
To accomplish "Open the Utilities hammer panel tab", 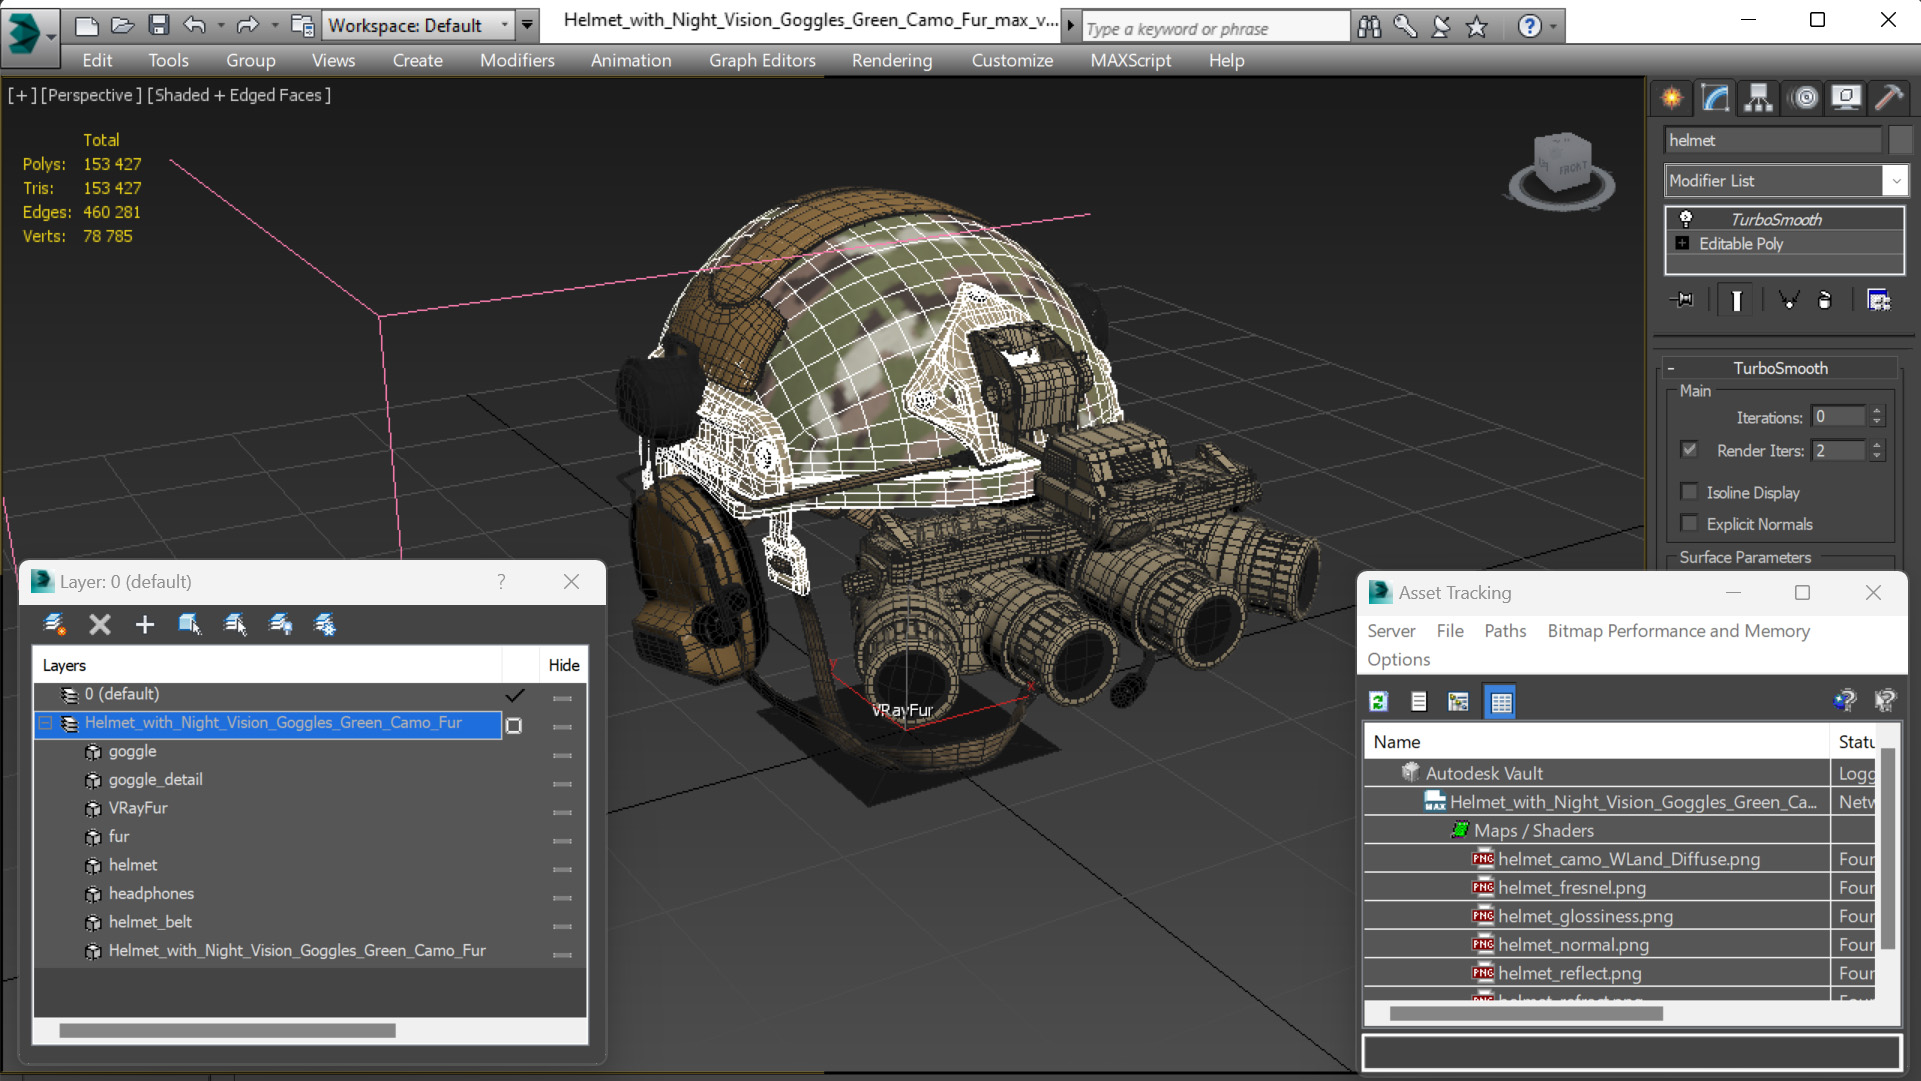I will 1889,97.
